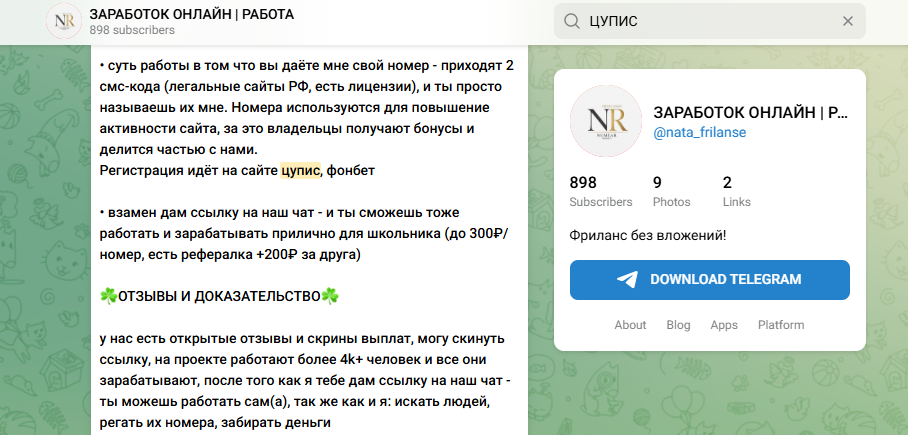Screen dimensions: 908x435
Task: Open the channel avatar in the header
Action: (64, 21)
